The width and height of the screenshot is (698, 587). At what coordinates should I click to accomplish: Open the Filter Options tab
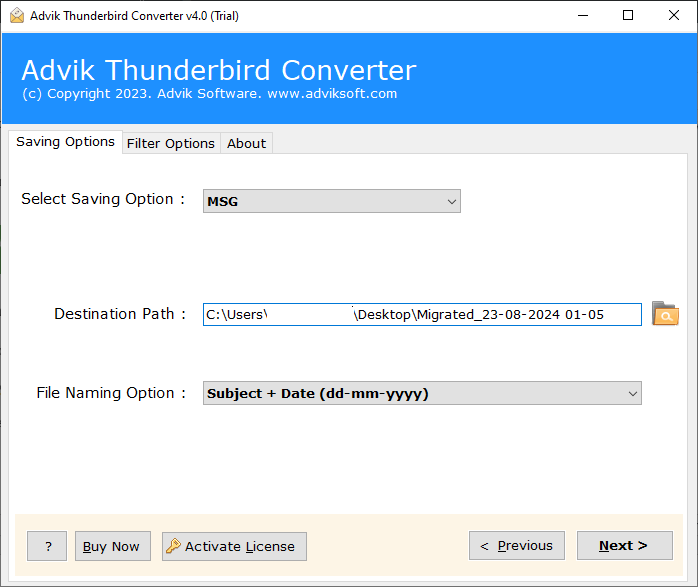(x=171, y=143)
